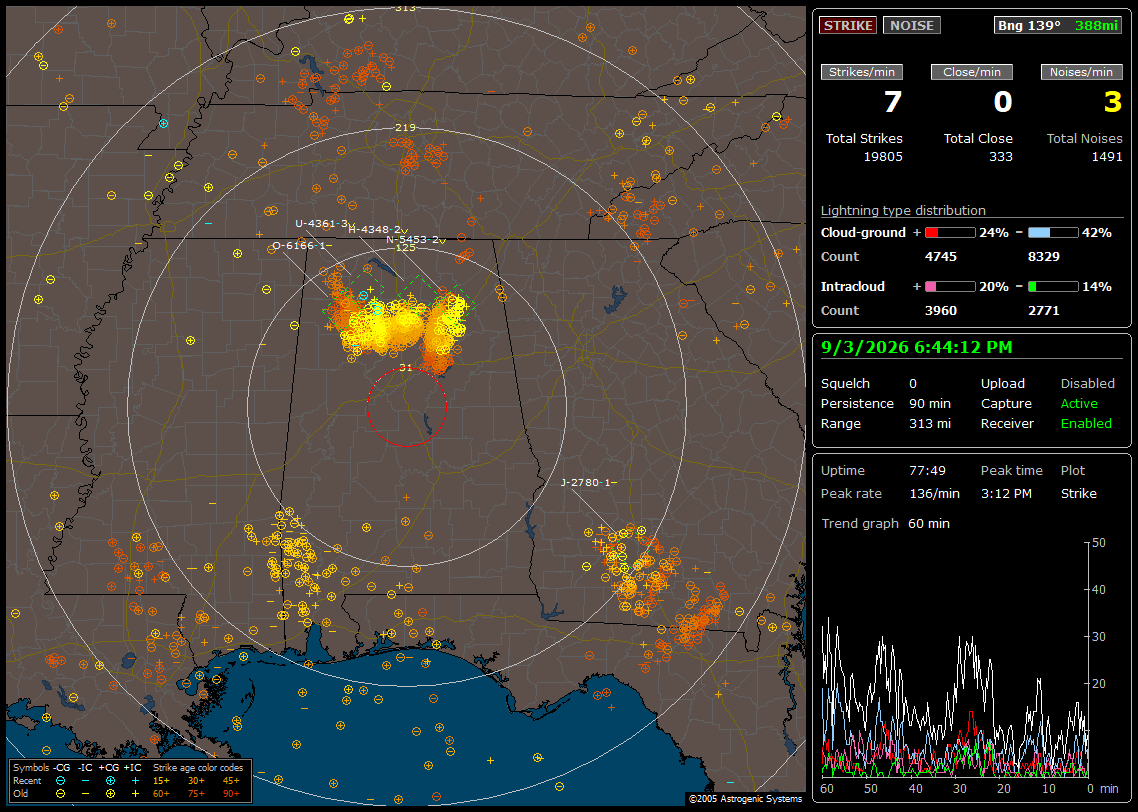Click the STRIKE indicator button
Image resolution: width=1138 pixels, height=812 pixels.
[x=848, y=25]
